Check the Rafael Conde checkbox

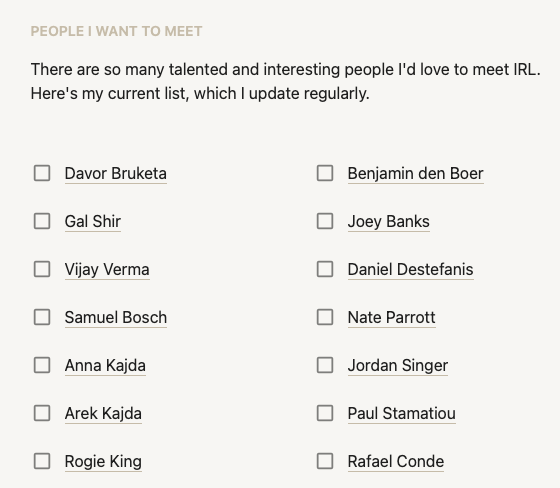click(325, 461)
